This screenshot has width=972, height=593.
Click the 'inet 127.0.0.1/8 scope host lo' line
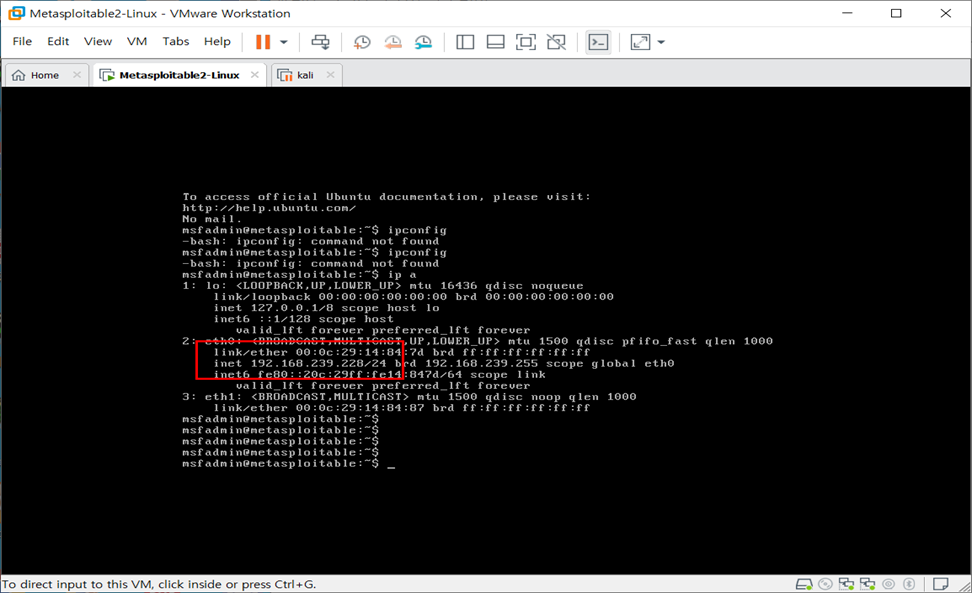(327, 308)
